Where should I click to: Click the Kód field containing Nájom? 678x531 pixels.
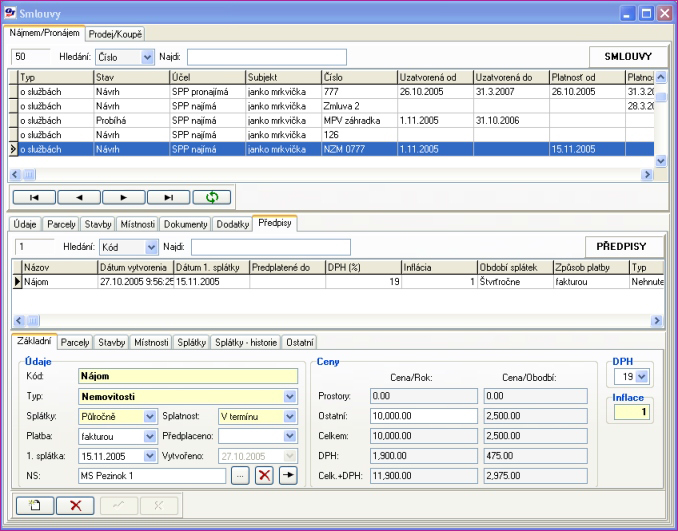188,376
